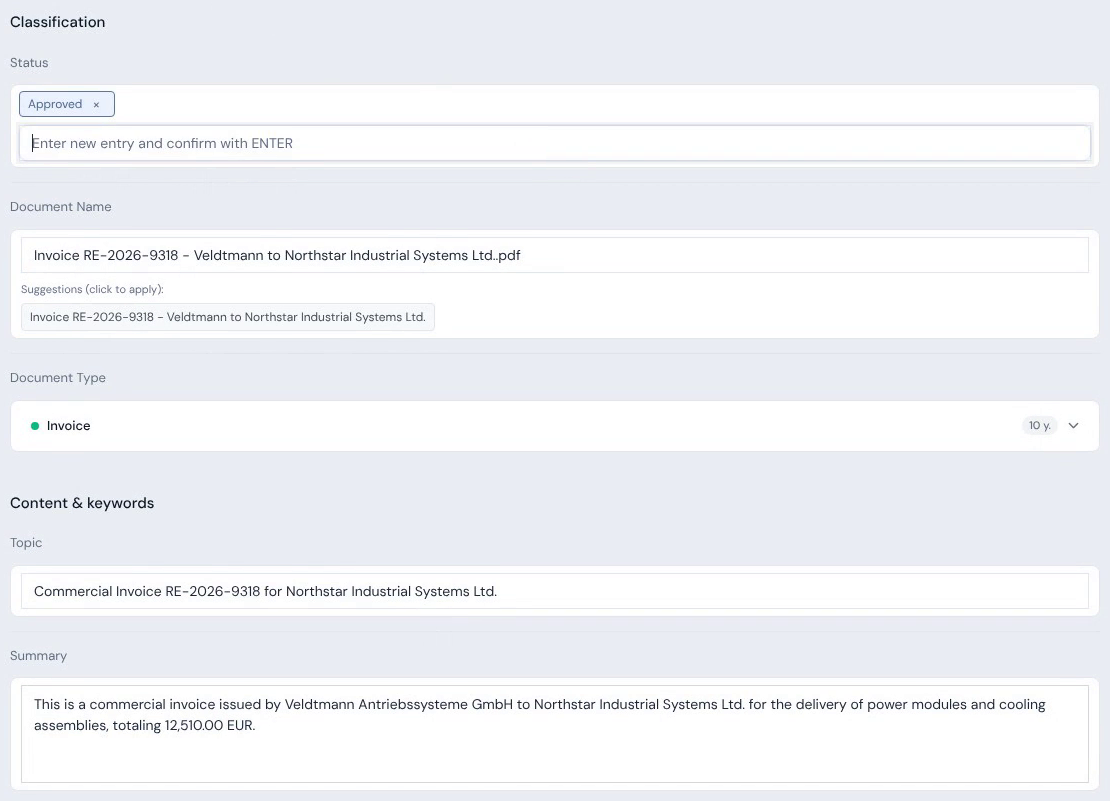Click the Suggestions (click to apply) text
Image resolution: width=1110 pixels, height=801 pixels.
tap(92, 289)
